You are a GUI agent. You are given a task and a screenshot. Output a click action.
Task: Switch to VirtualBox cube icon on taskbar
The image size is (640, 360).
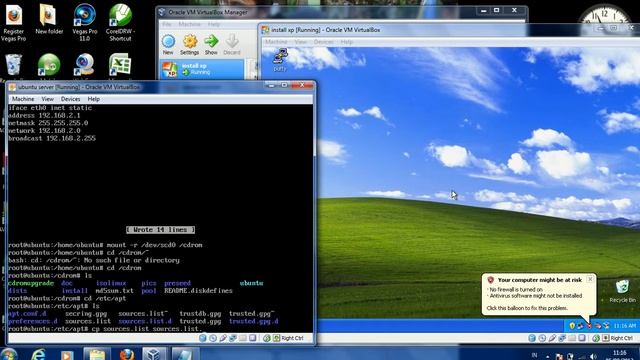point(154,354)
